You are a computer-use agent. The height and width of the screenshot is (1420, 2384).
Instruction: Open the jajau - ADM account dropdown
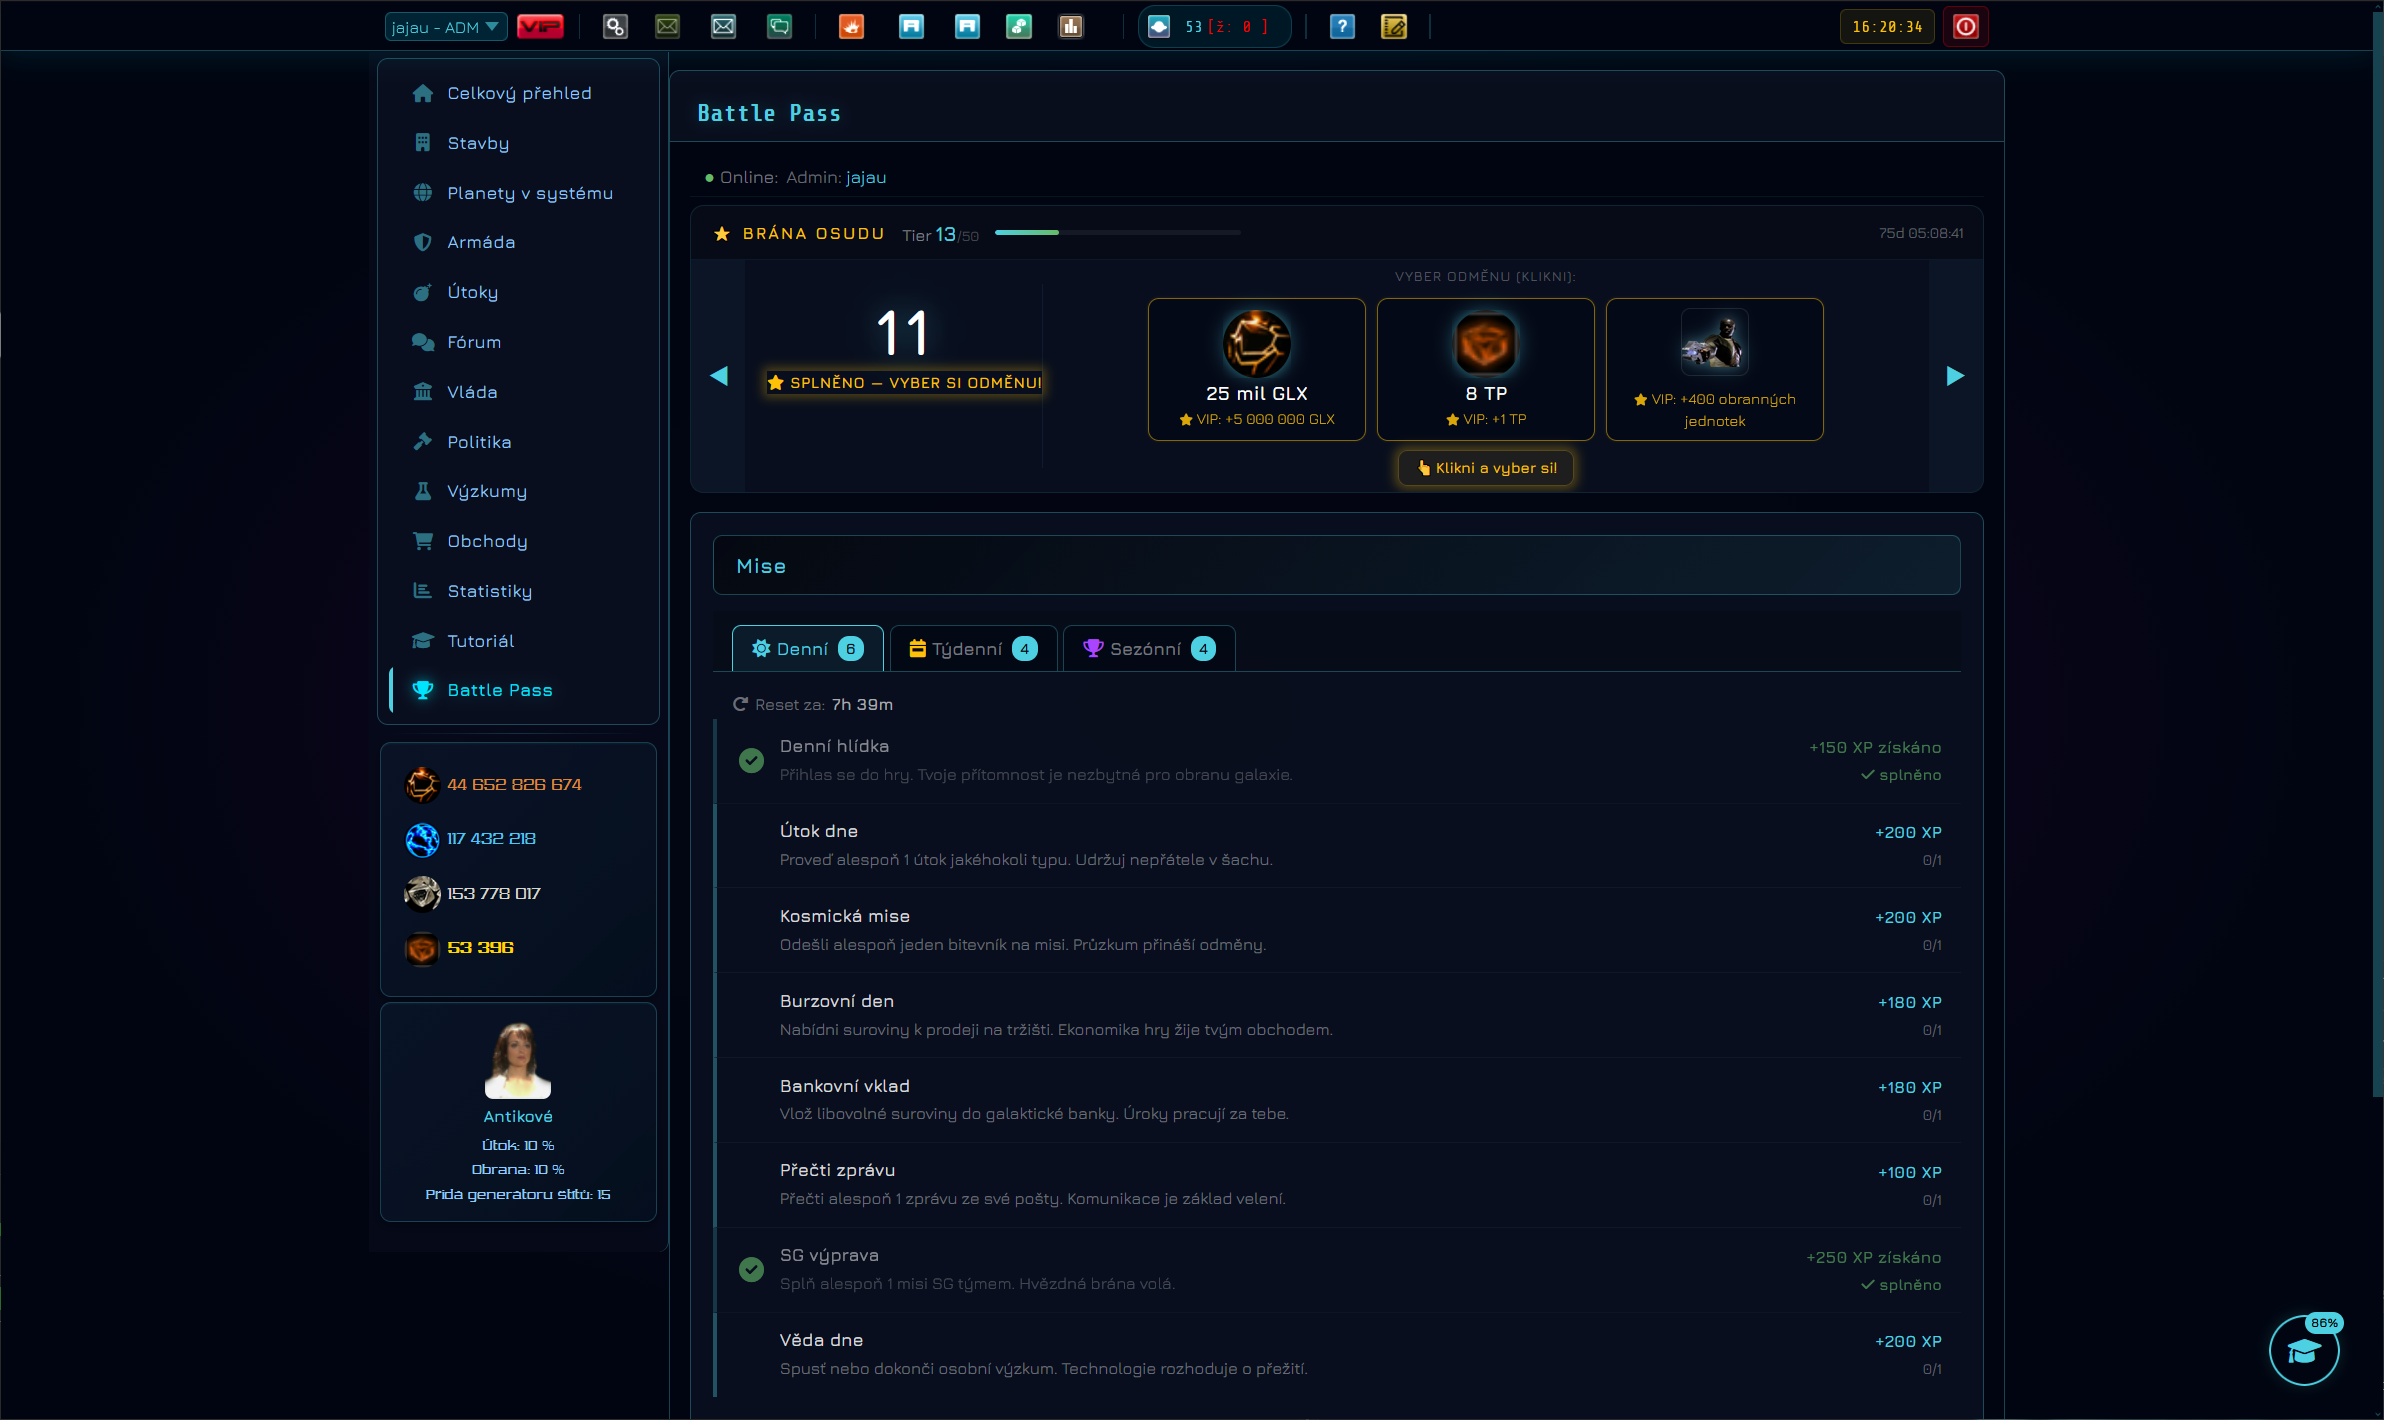tap(446, 27)
